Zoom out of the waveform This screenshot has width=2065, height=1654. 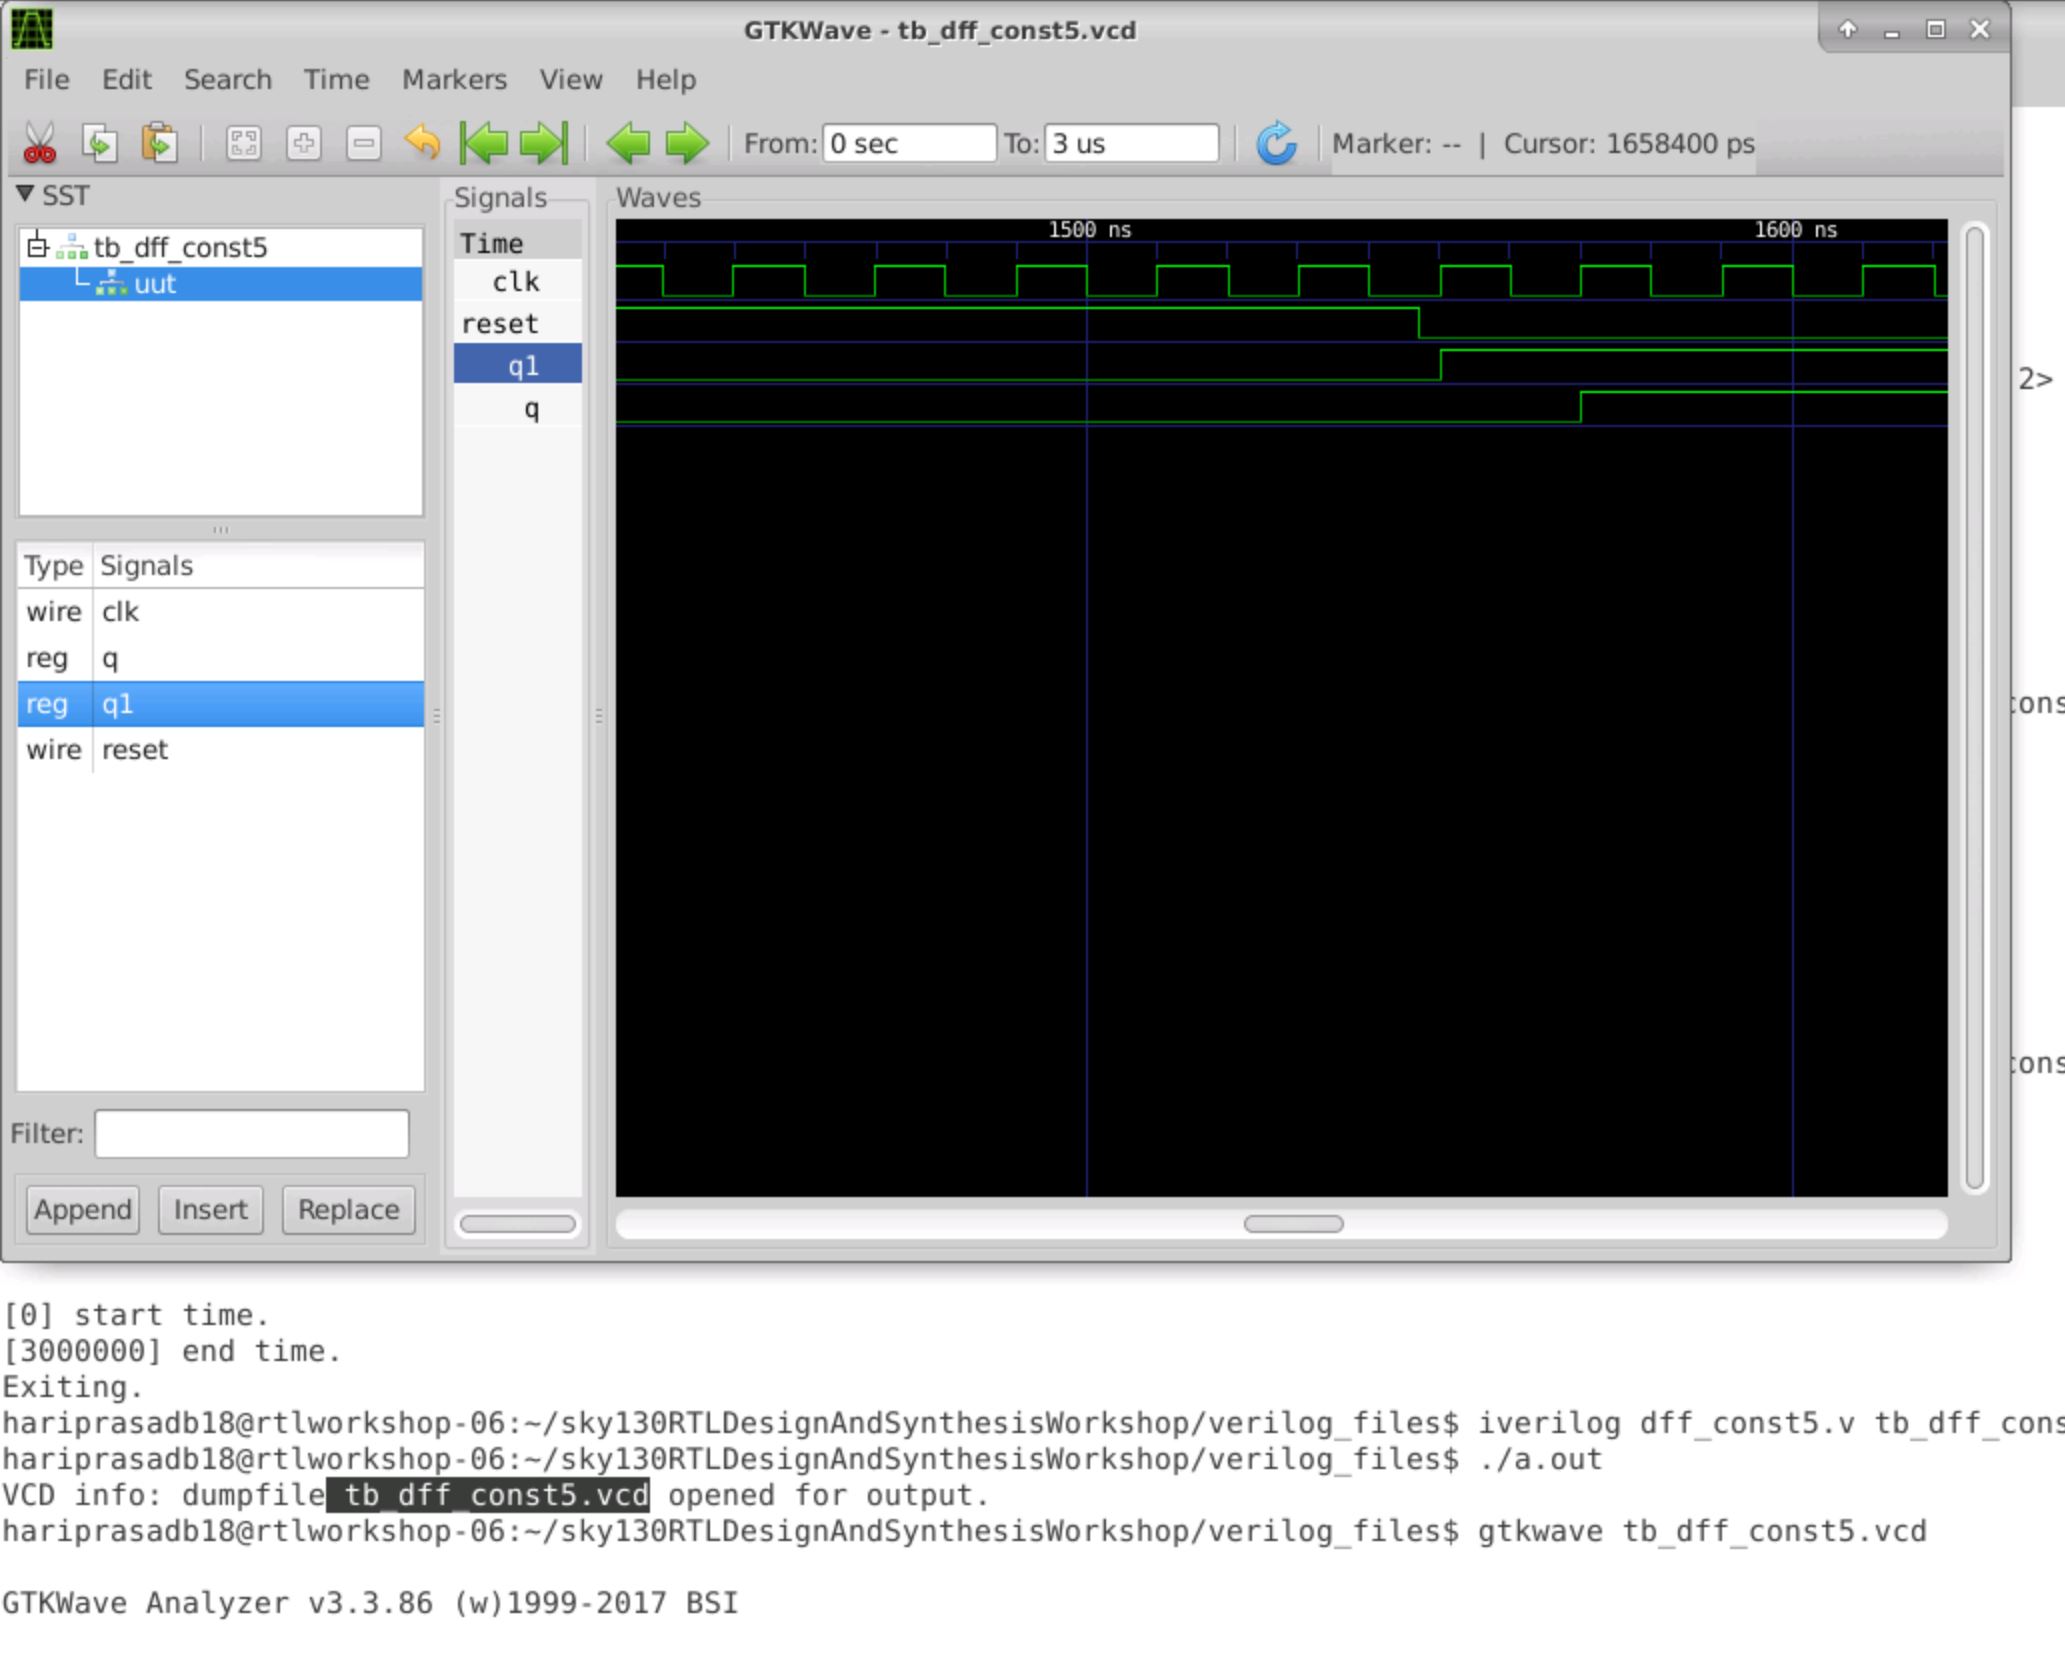point(363,143)
